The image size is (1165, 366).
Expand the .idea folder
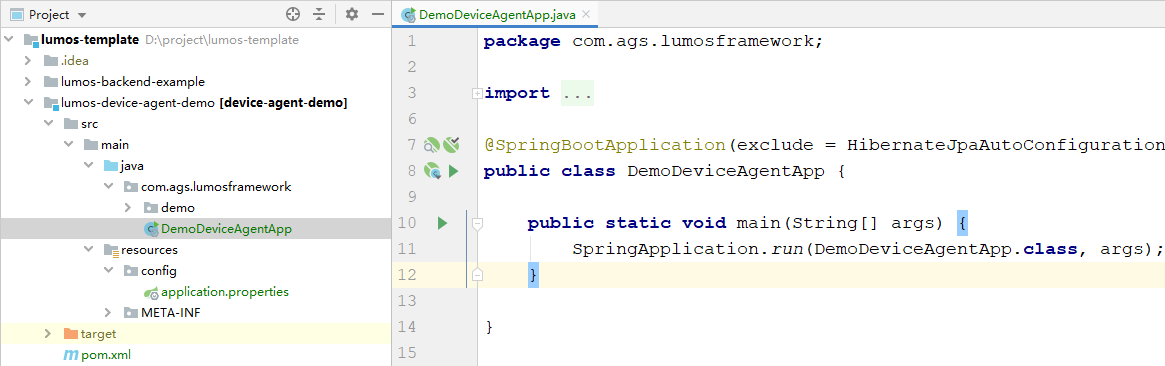point(28,60)
